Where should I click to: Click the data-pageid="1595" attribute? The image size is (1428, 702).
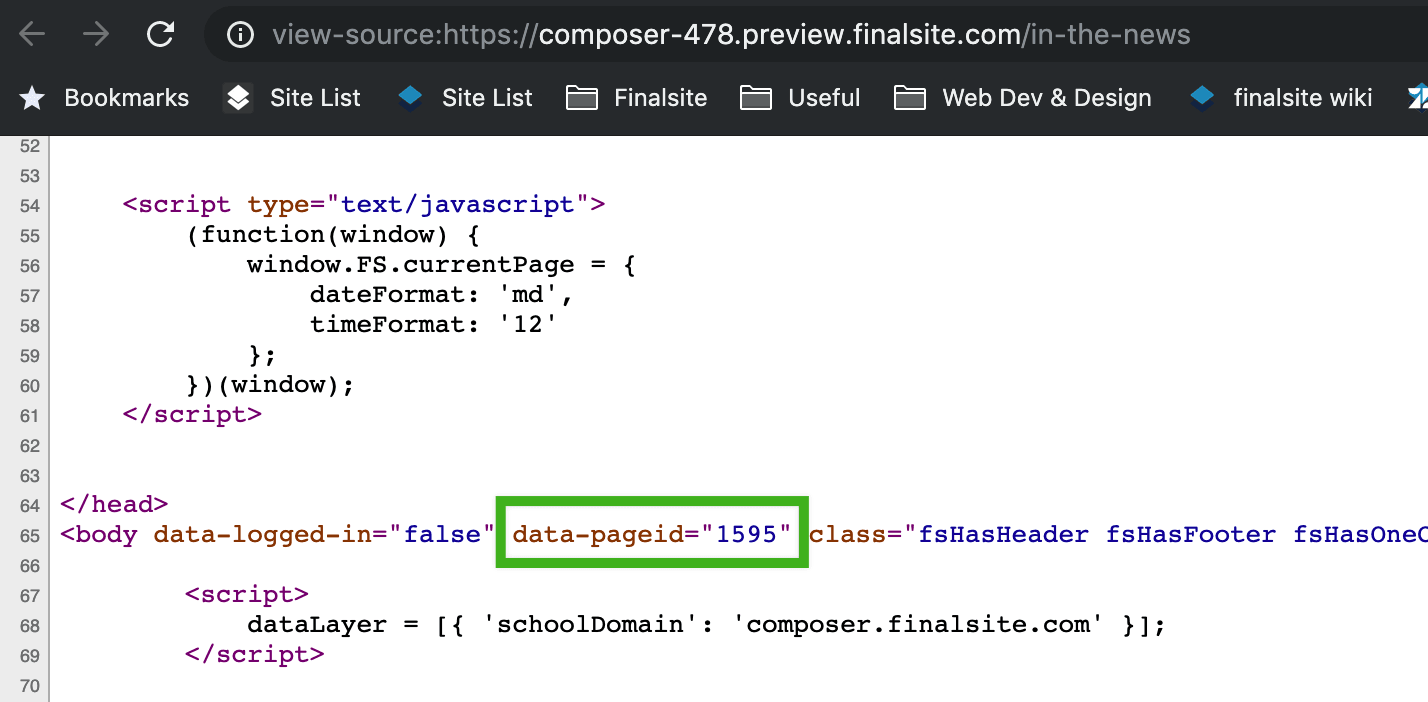pyautogui.click(x=652, y=534)
